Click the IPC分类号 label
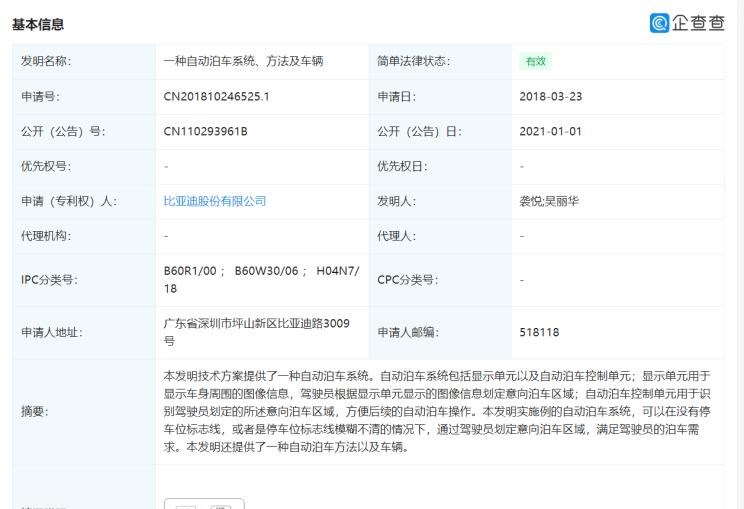744x509 pixels. pyautogui.click(x=49, y=280)
